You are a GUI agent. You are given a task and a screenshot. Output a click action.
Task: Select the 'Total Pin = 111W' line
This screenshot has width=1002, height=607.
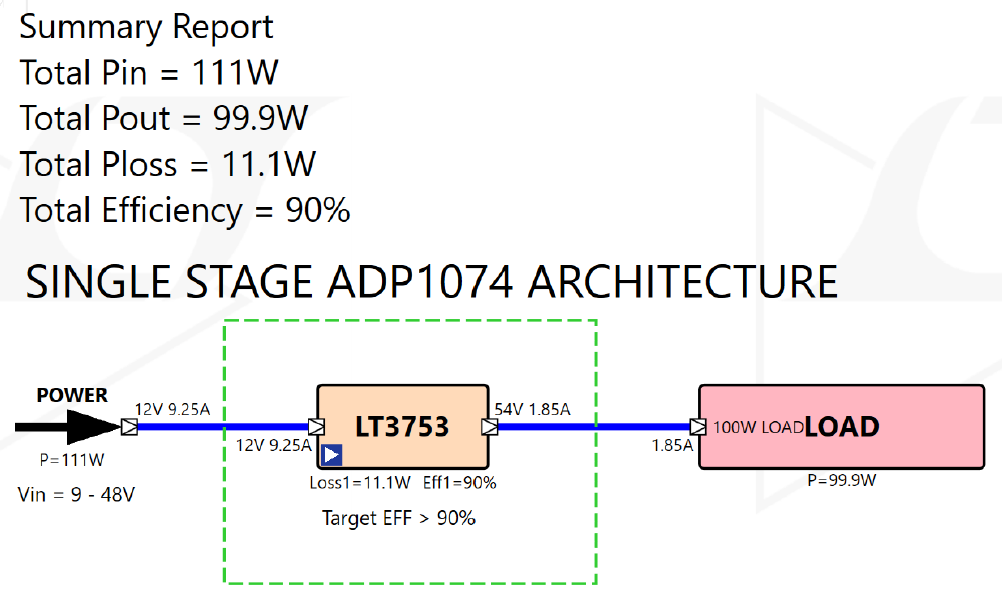point(149,72)
